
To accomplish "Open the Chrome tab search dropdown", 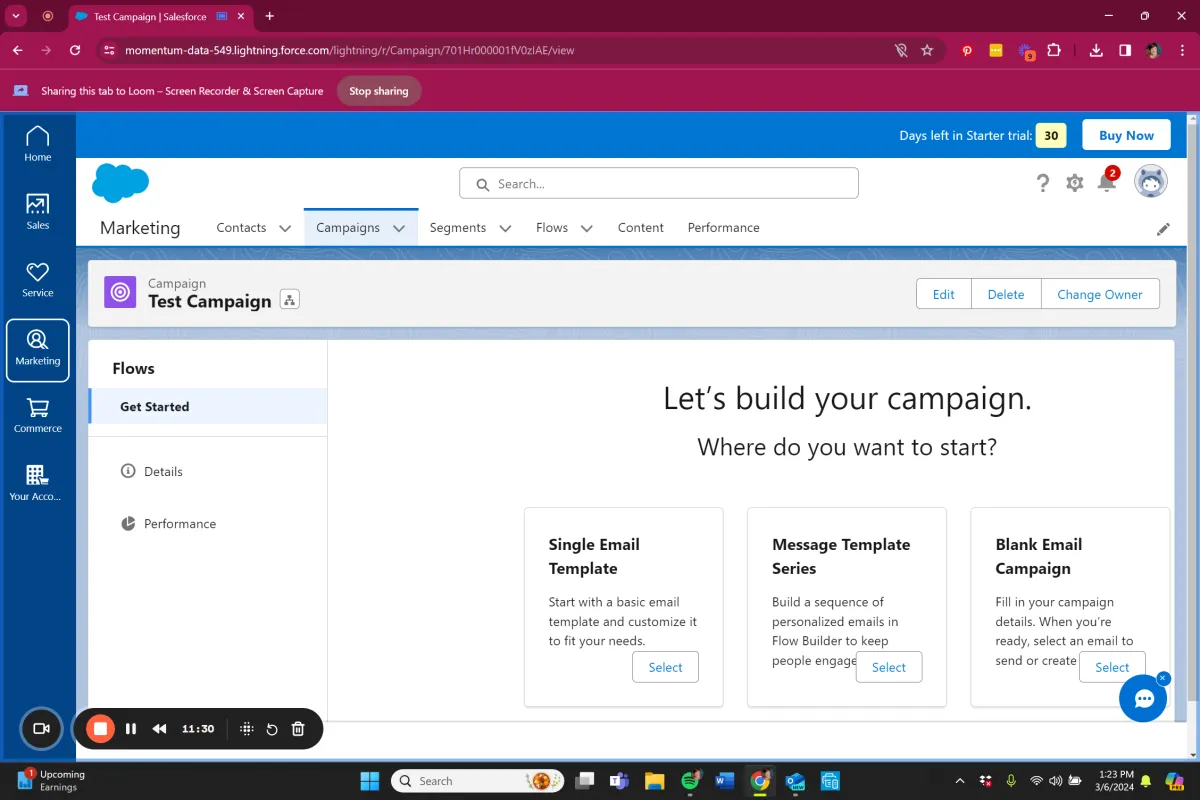I will (x=17, y=16).
